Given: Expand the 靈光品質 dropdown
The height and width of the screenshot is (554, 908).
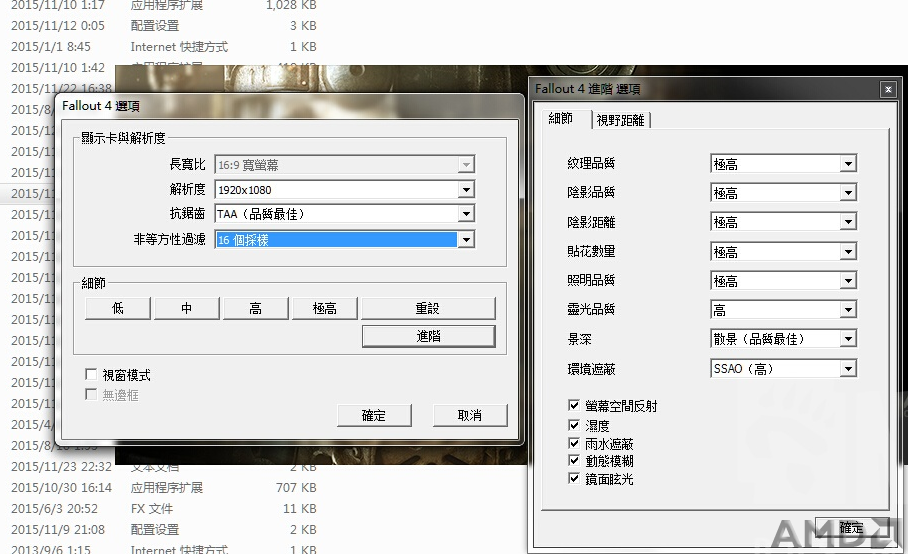Looking at the screenshot, I should 848,310.
